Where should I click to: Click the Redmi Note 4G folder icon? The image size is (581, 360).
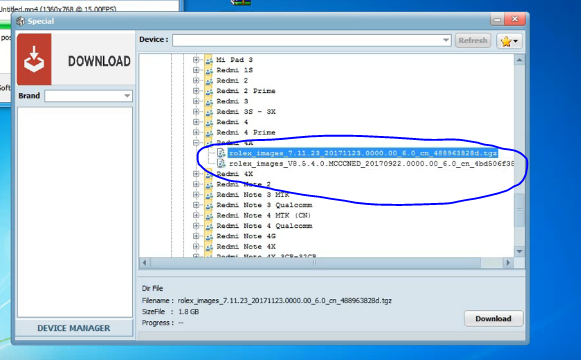[209, 236]
